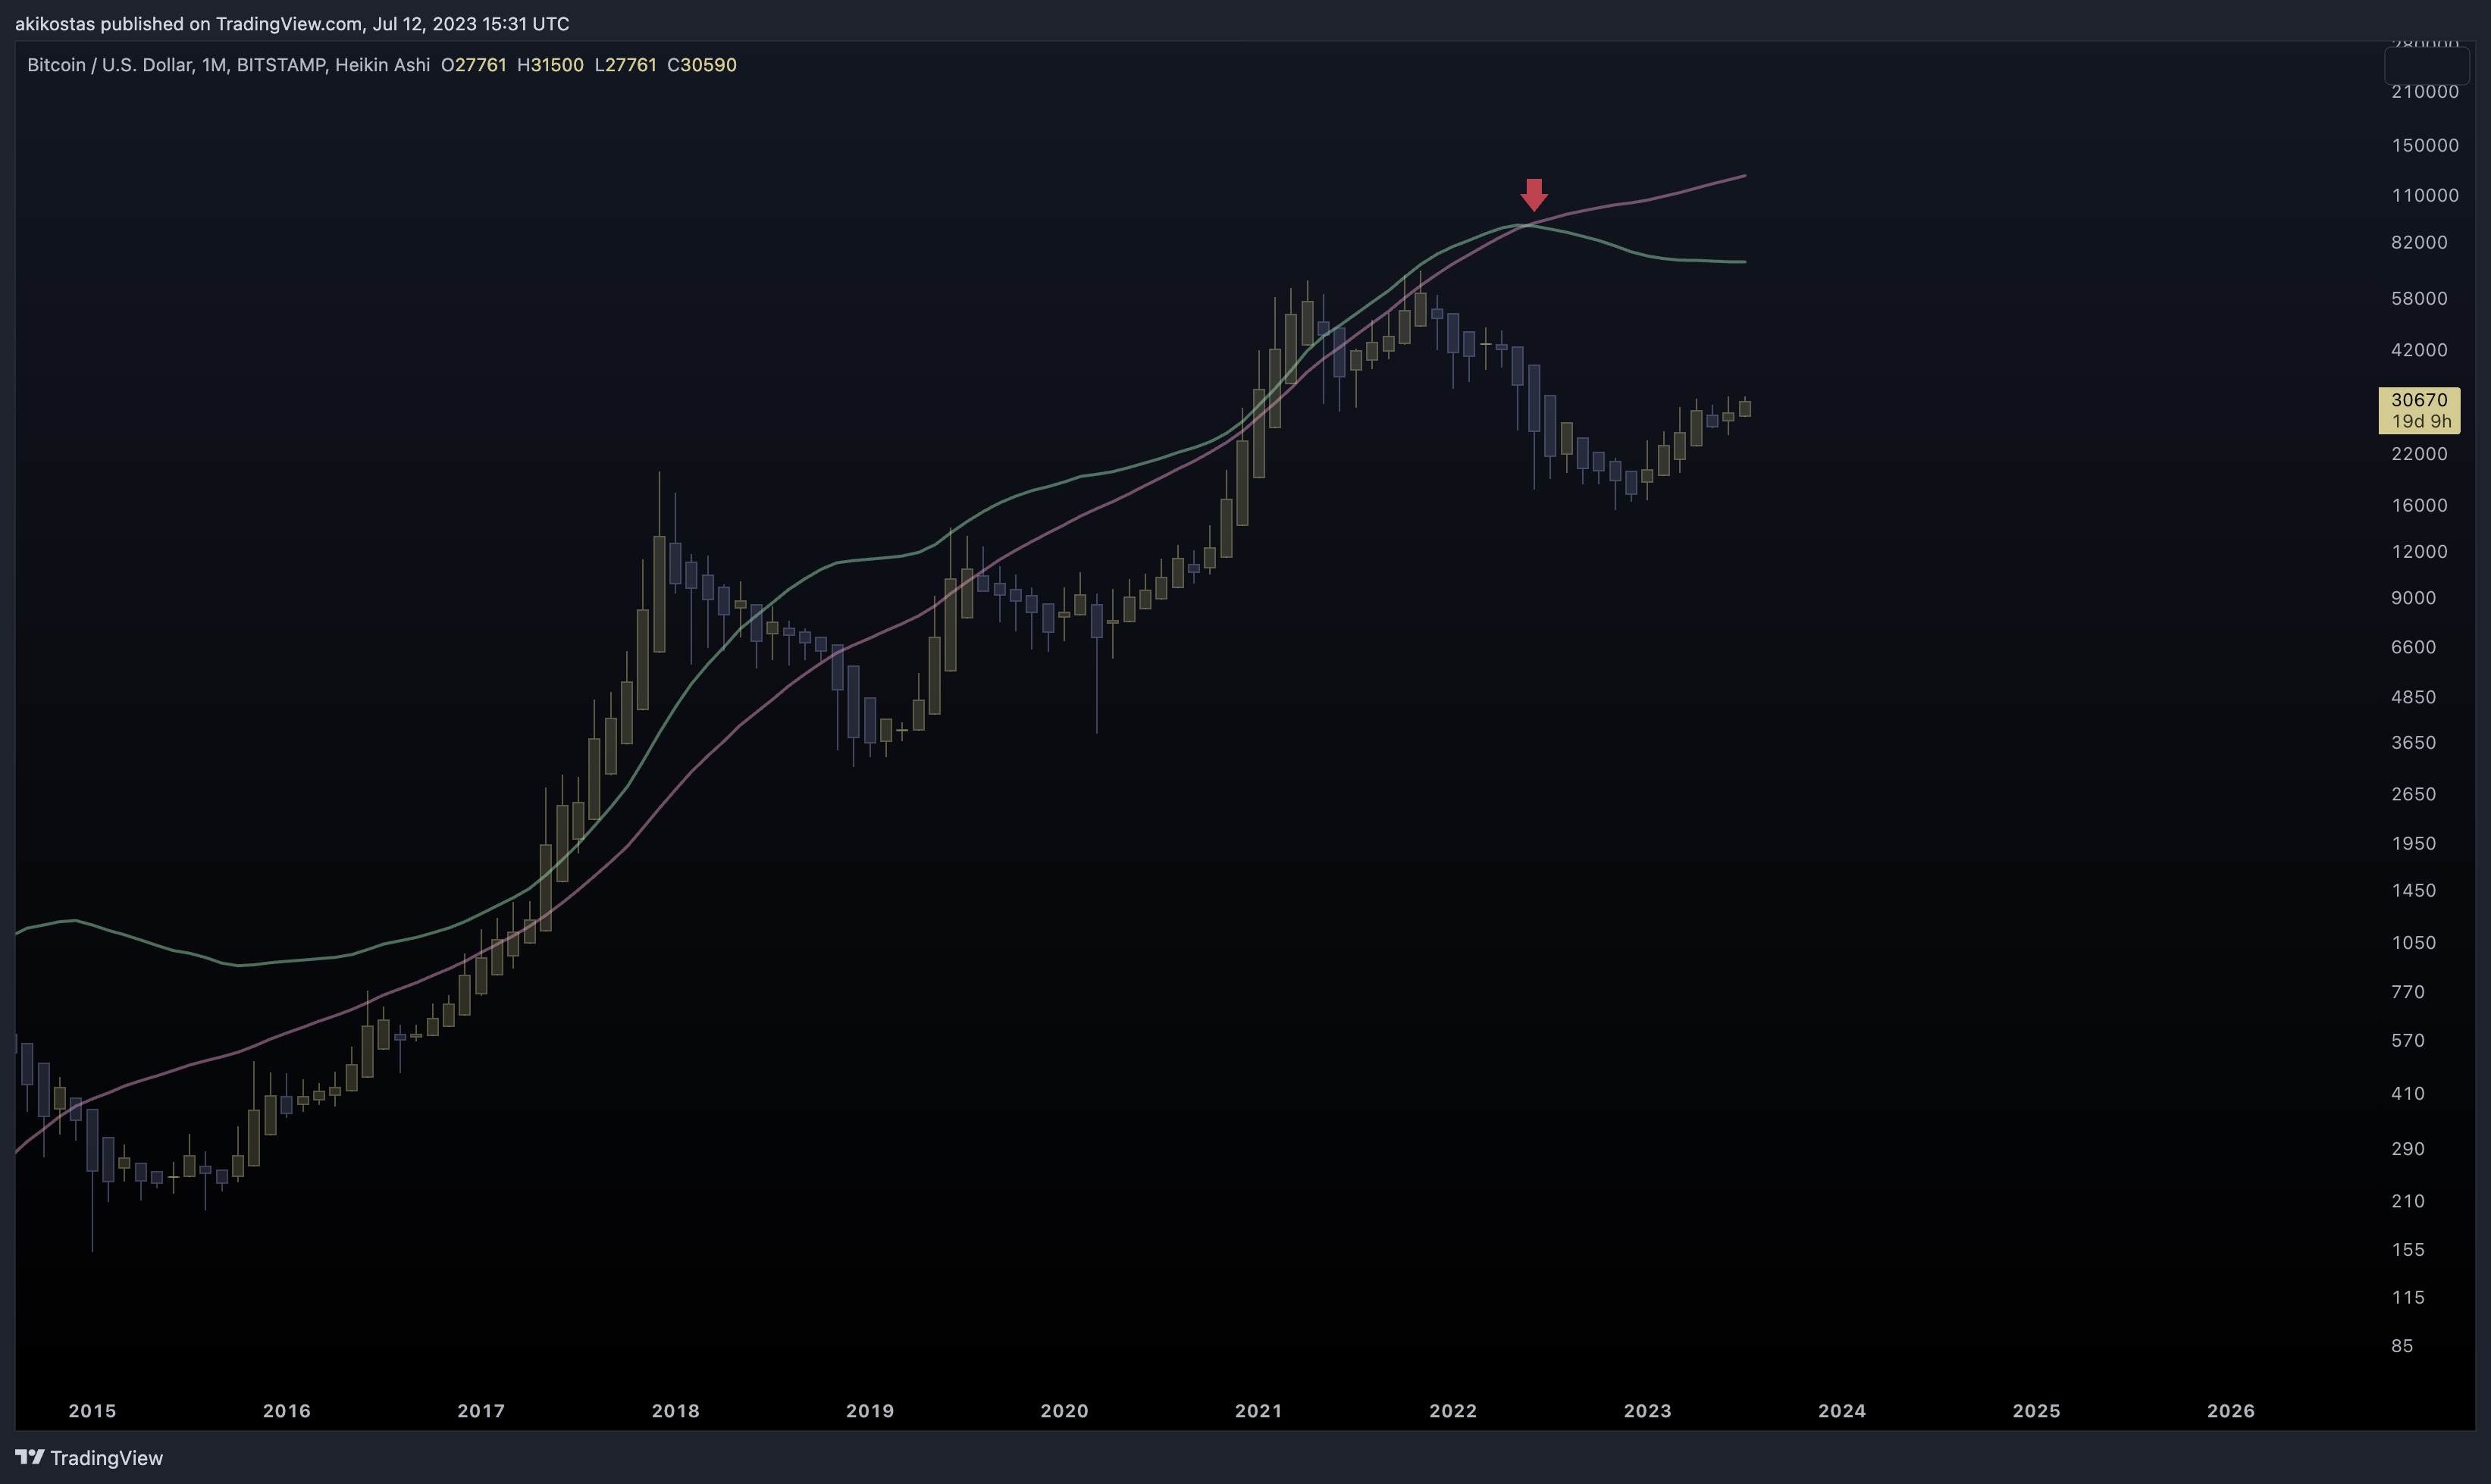
Task: Click the high value H31500
Action: coord(550,65)
